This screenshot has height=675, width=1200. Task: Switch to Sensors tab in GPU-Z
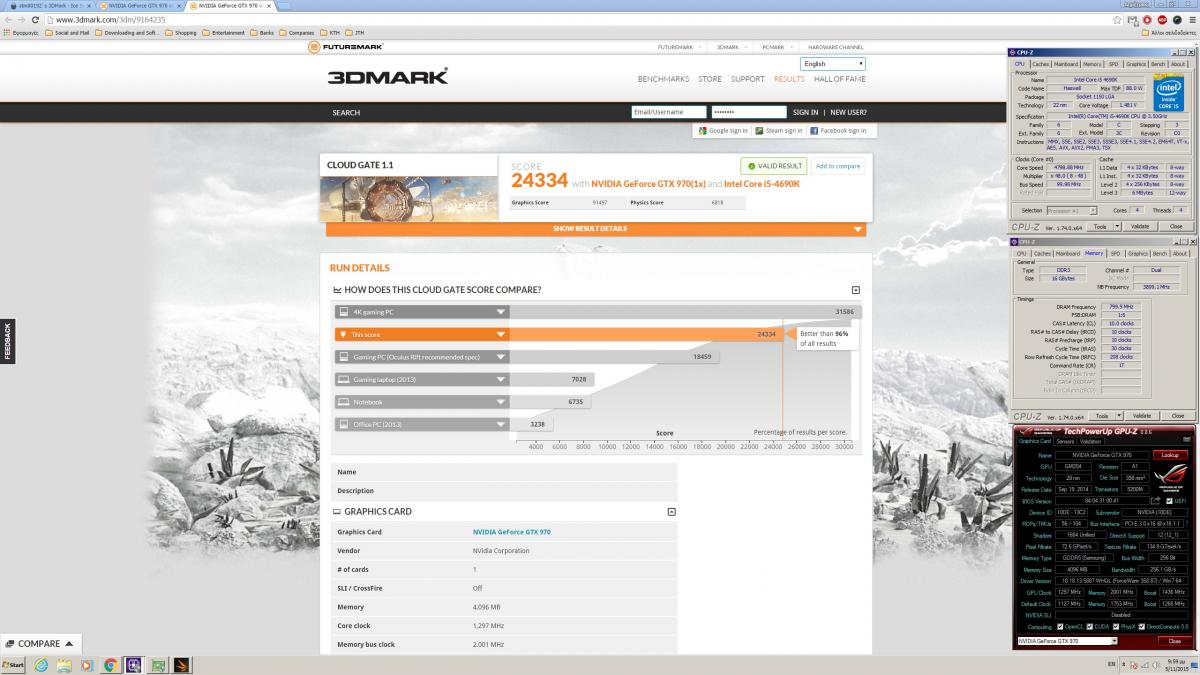[1065, 441]
